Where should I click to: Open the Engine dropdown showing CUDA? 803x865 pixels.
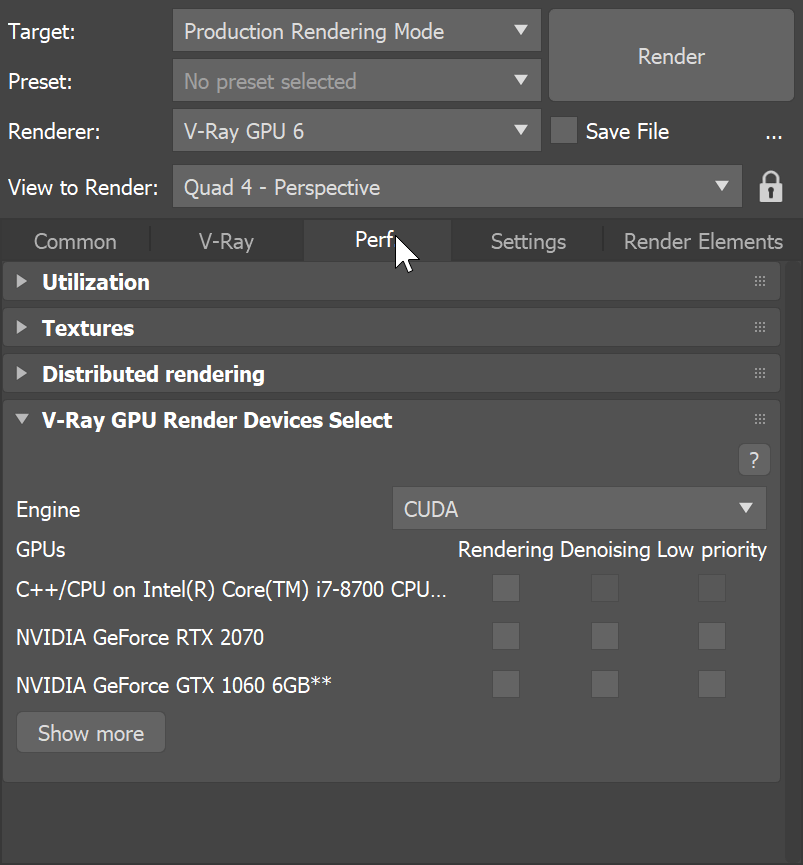[579, 508]
